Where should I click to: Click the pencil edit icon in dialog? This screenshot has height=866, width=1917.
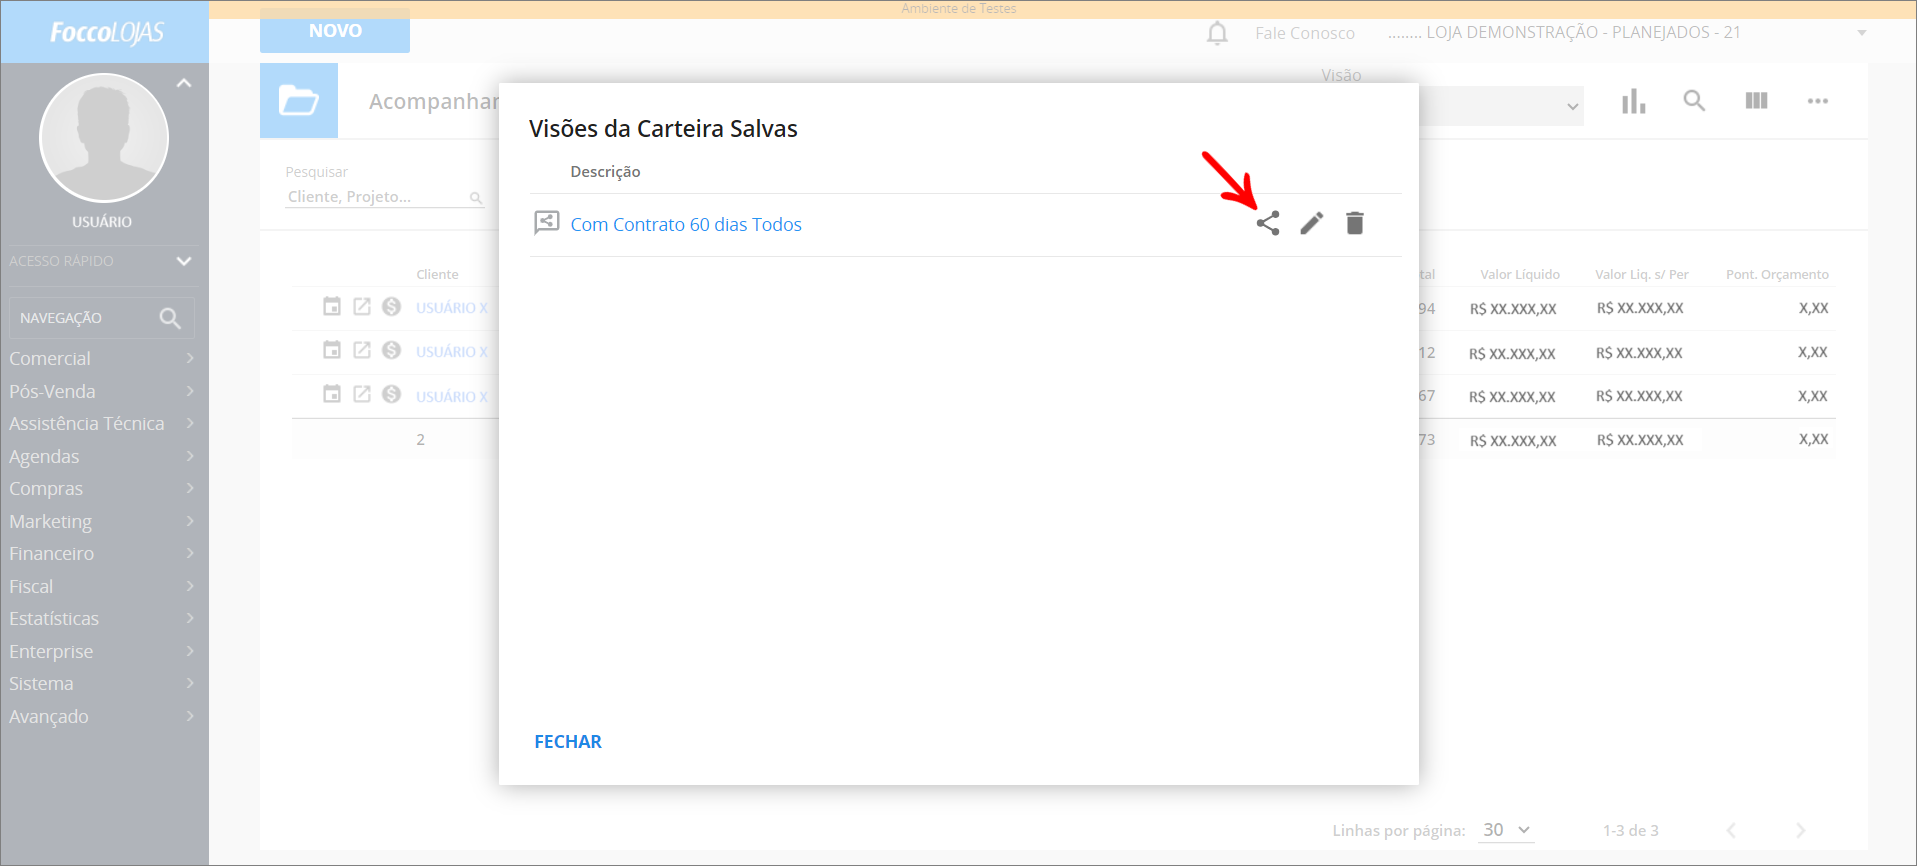point(1312,223)
